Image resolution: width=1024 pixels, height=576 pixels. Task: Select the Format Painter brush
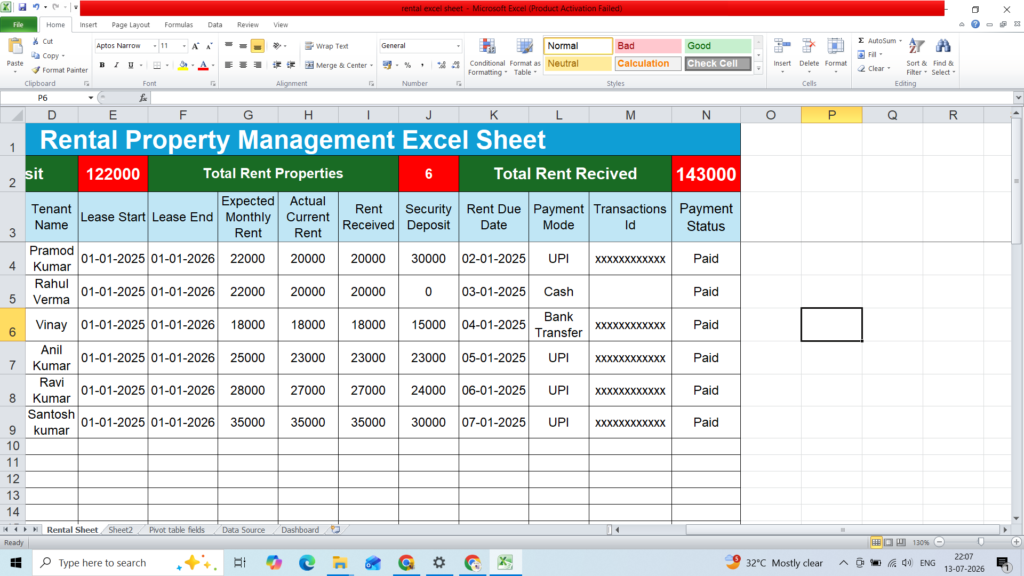(x=36, y=70)
